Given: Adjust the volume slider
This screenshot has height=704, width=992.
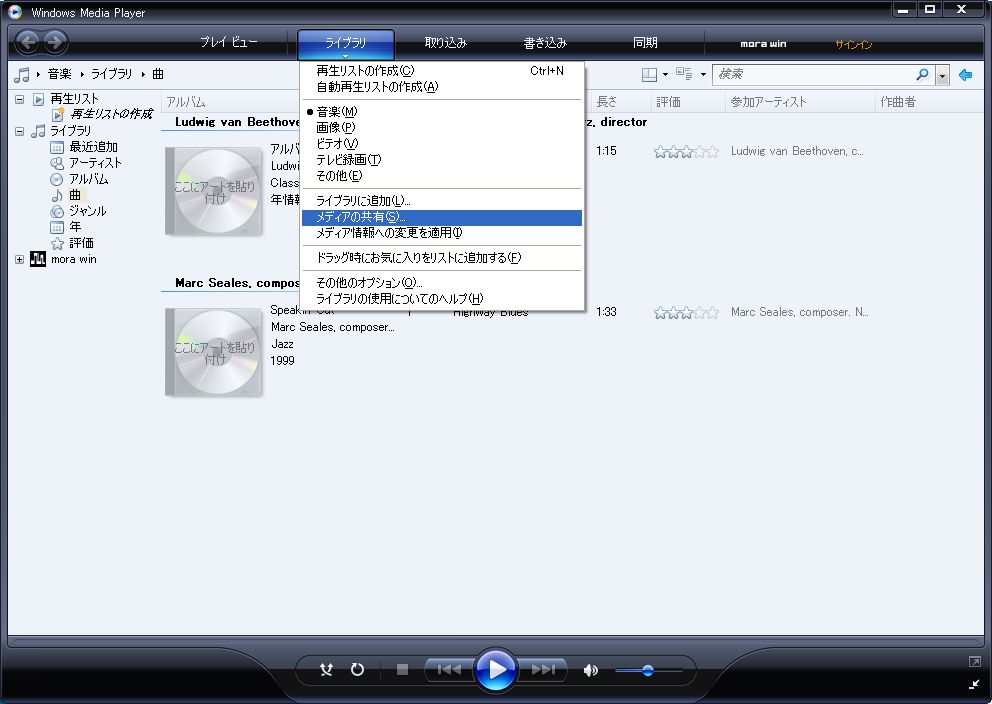Looking at the screenshot, I should [x=648, y=670].
